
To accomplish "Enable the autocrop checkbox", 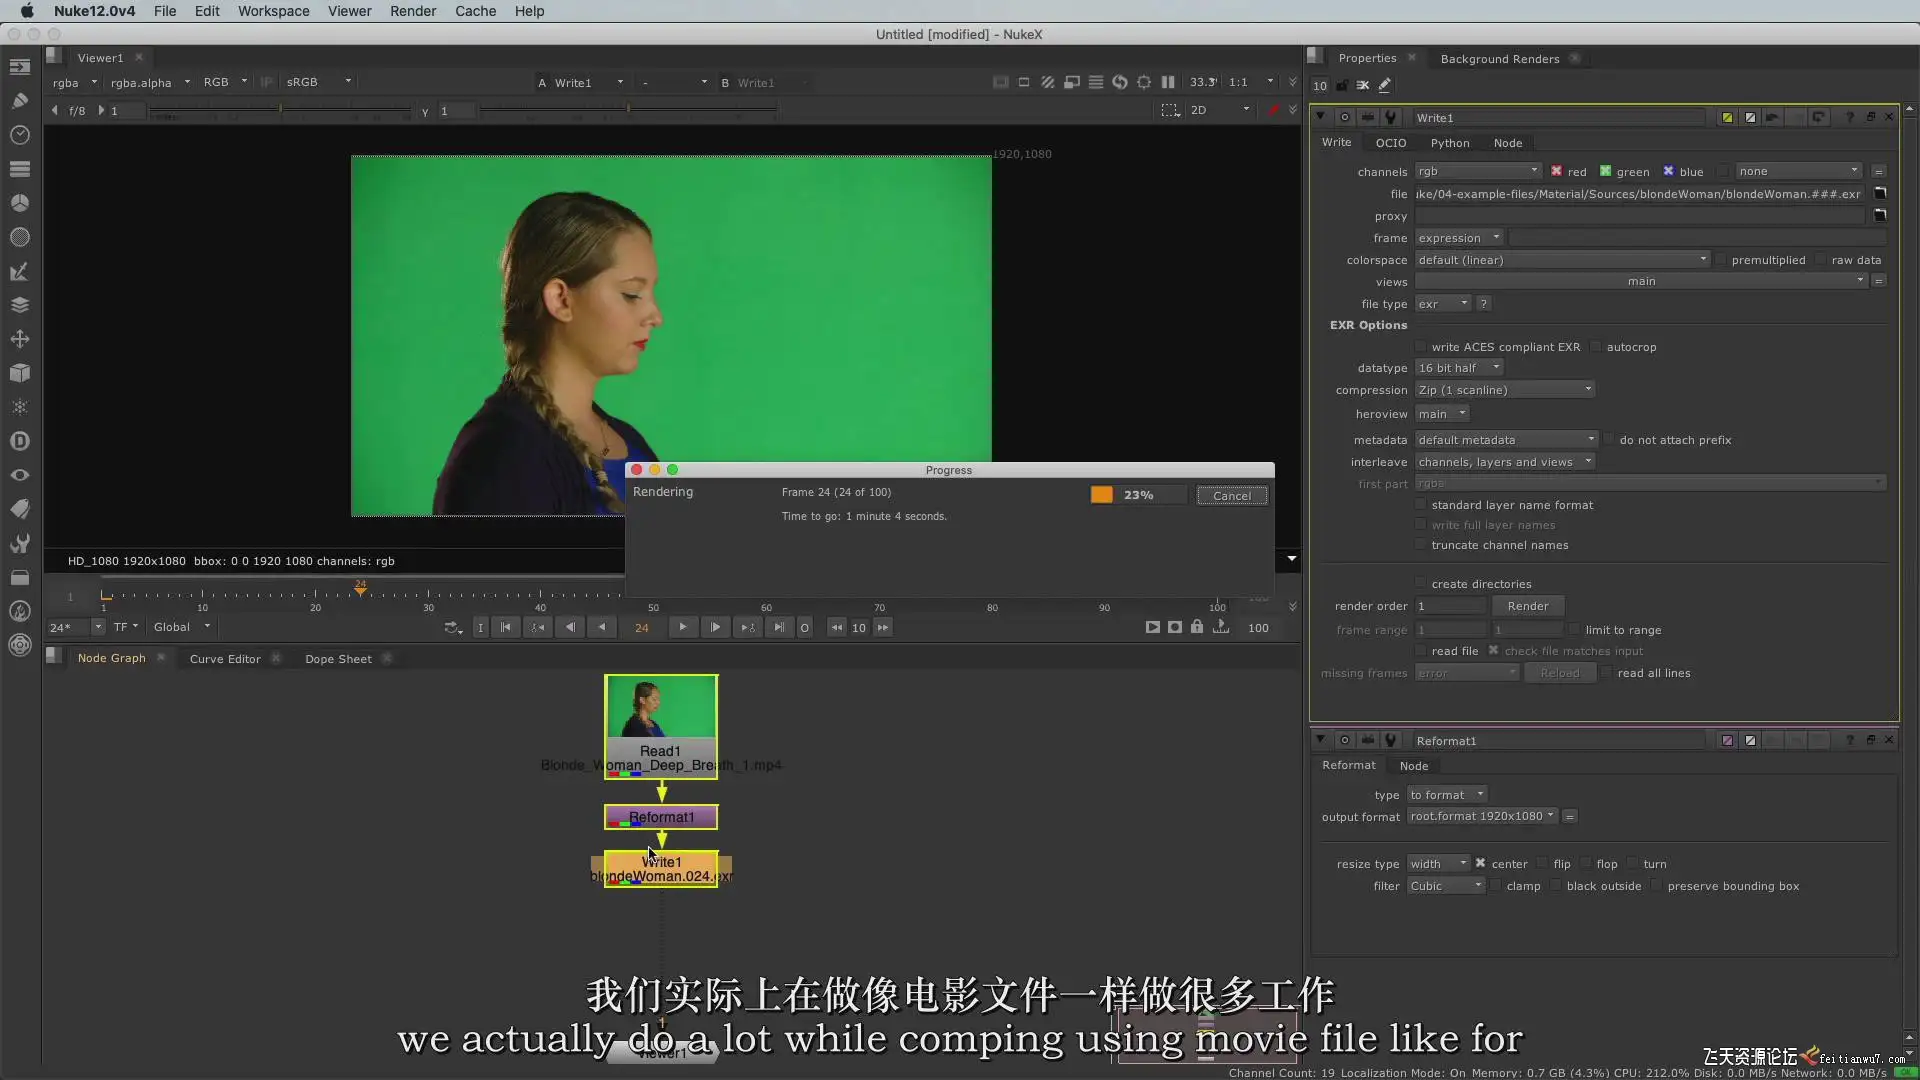I will click(1596, 347).
